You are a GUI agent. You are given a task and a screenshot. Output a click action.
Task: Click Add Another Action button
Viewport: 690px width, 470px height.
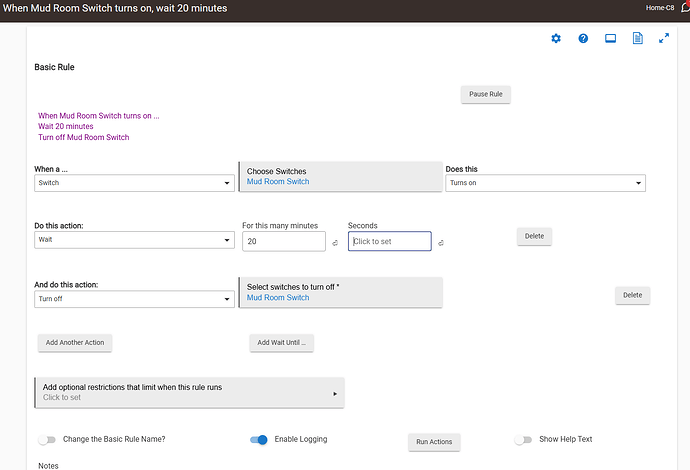[75, 343]
